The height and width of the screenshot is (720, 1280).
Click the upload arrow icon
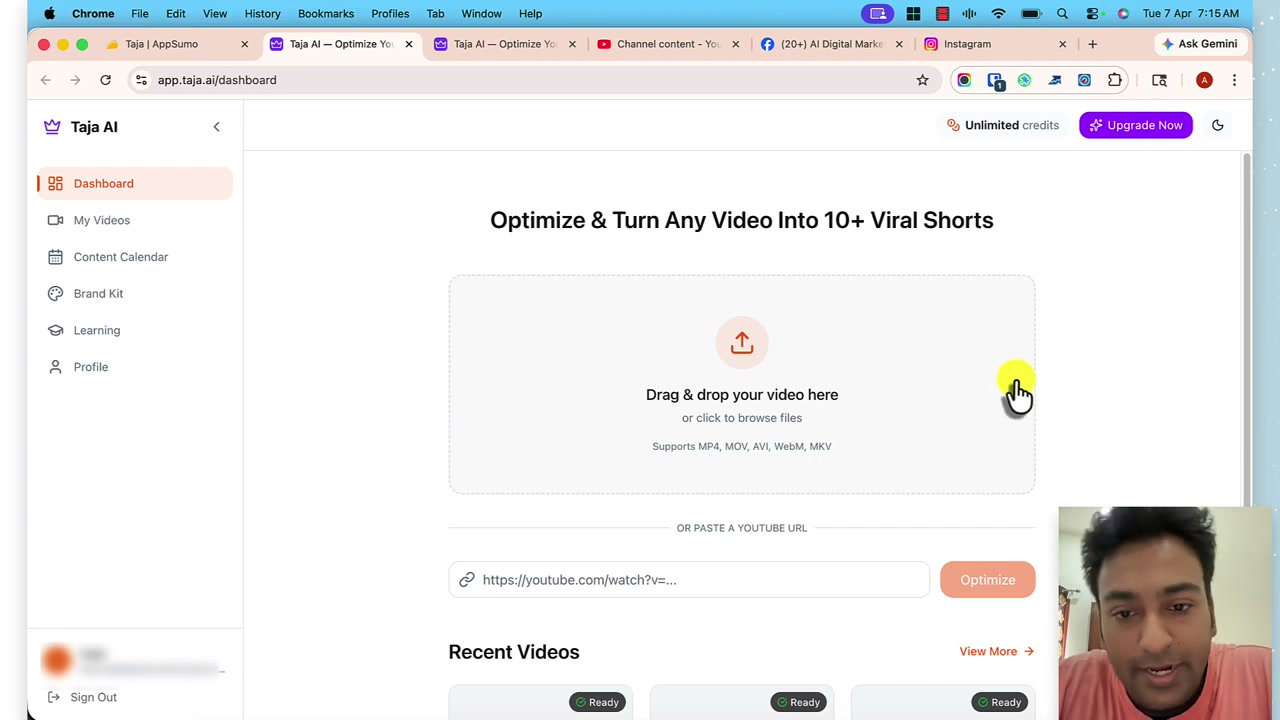pyautogui.click(x=742, y=343)
